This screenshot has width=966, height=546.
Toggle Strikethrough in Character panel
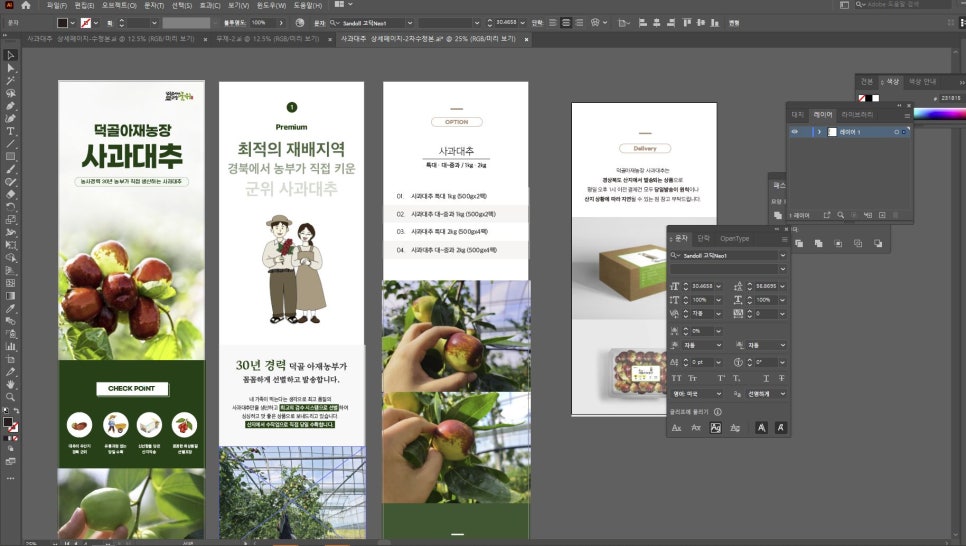pyautogui.click(x=781, y=378)
